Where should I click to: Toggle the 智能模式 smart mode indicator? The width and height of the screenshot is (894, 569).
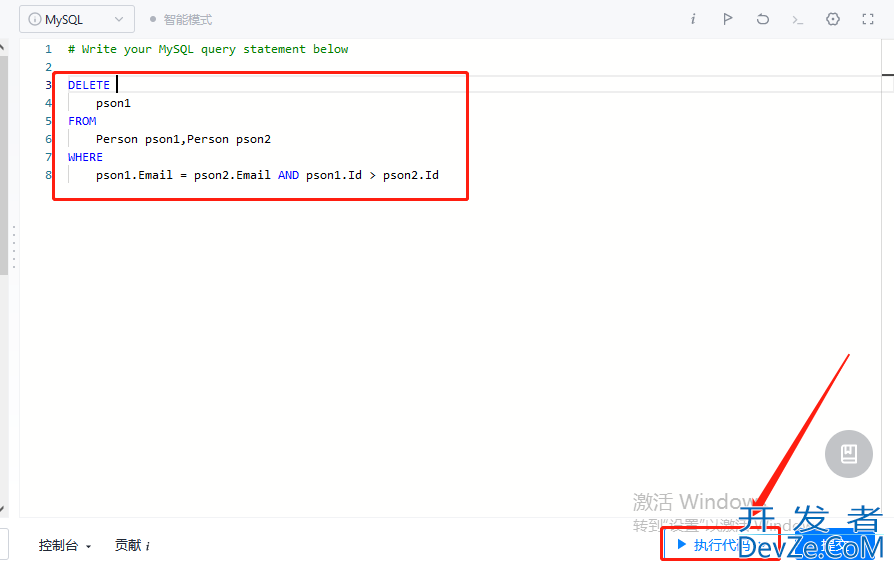pyautogui.click(x=181, y=20)
